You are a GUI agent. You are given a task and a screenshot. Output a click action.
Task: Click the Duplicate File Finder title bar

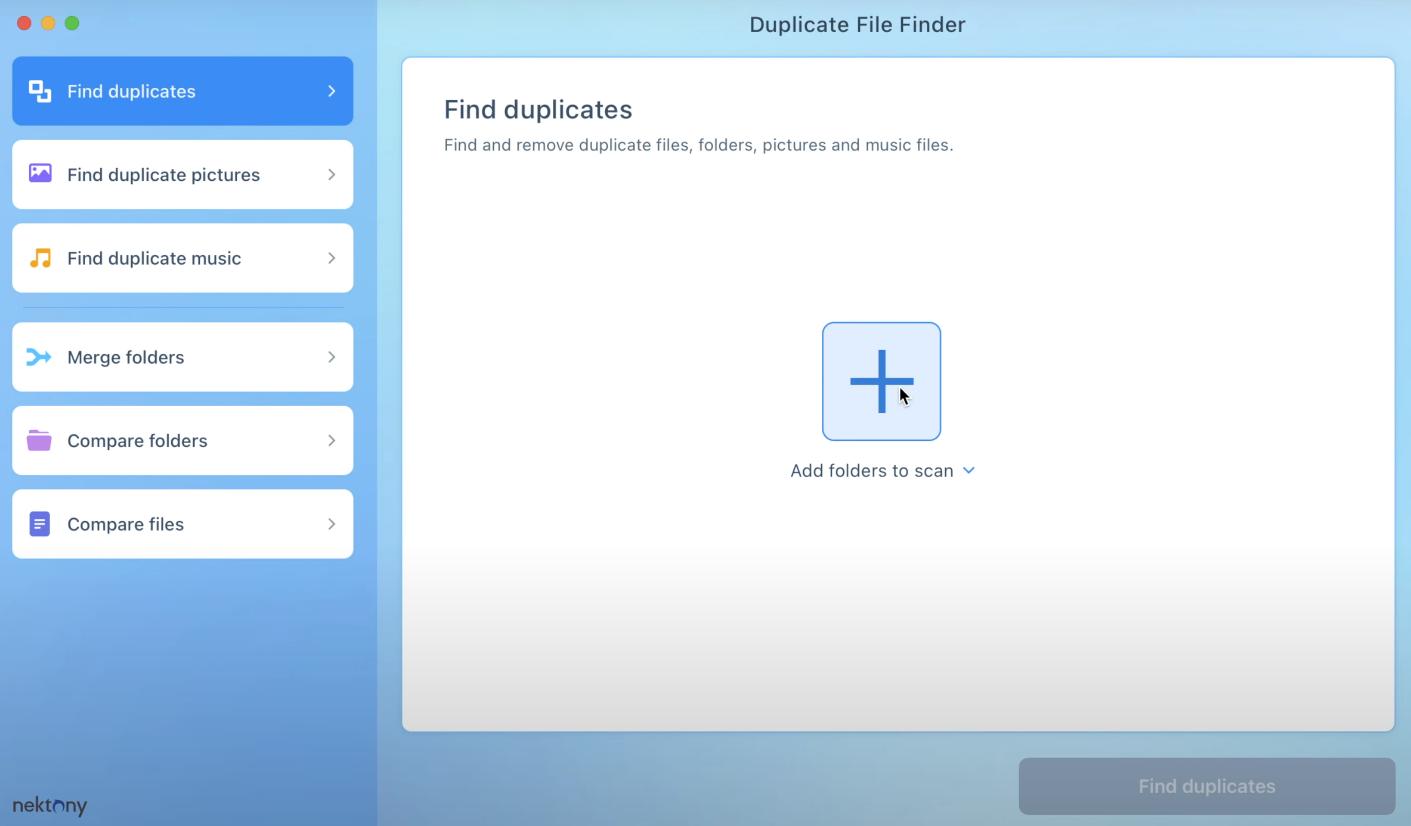click(857, 24)
